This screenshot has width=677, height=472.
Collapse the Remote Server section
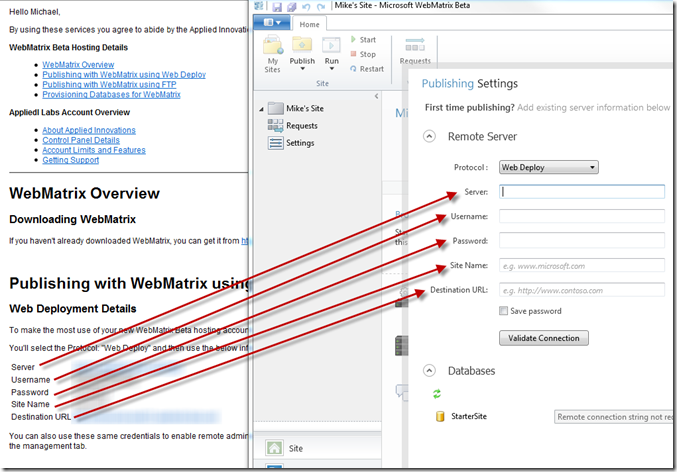[x=429, y=136]
